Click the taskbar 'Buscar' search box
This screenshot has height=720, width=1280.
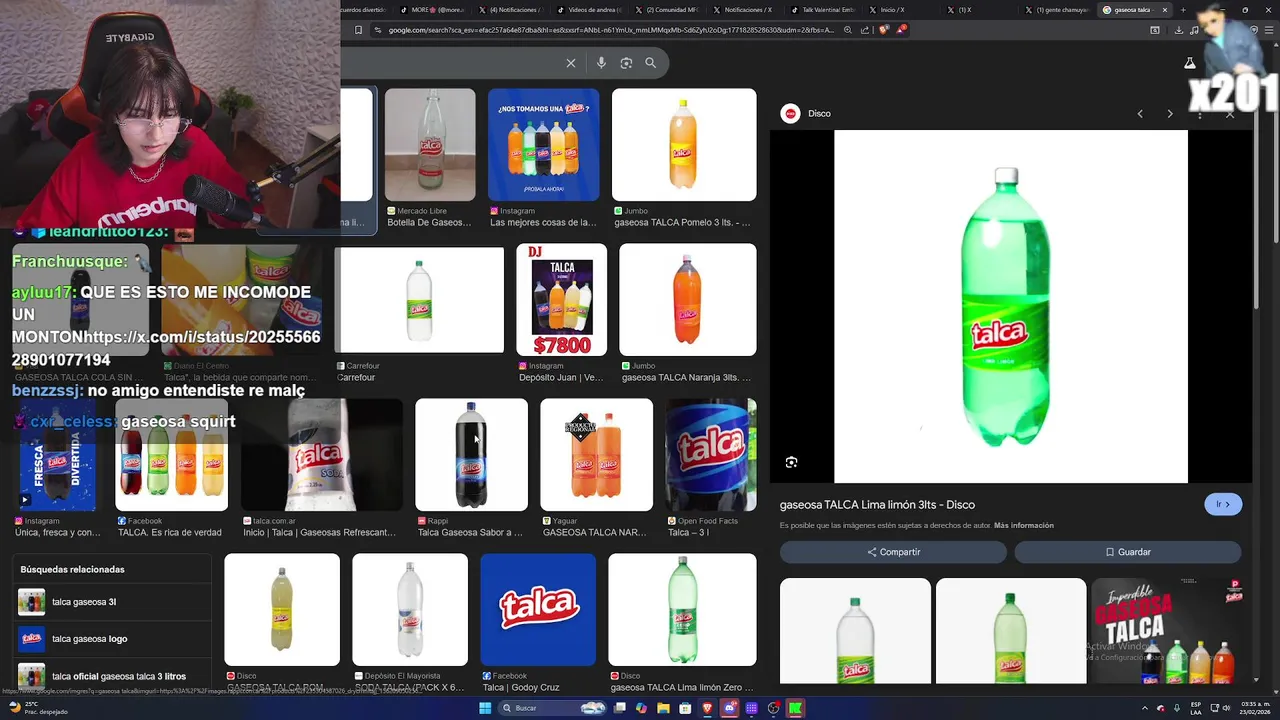(x=550, y=708)
